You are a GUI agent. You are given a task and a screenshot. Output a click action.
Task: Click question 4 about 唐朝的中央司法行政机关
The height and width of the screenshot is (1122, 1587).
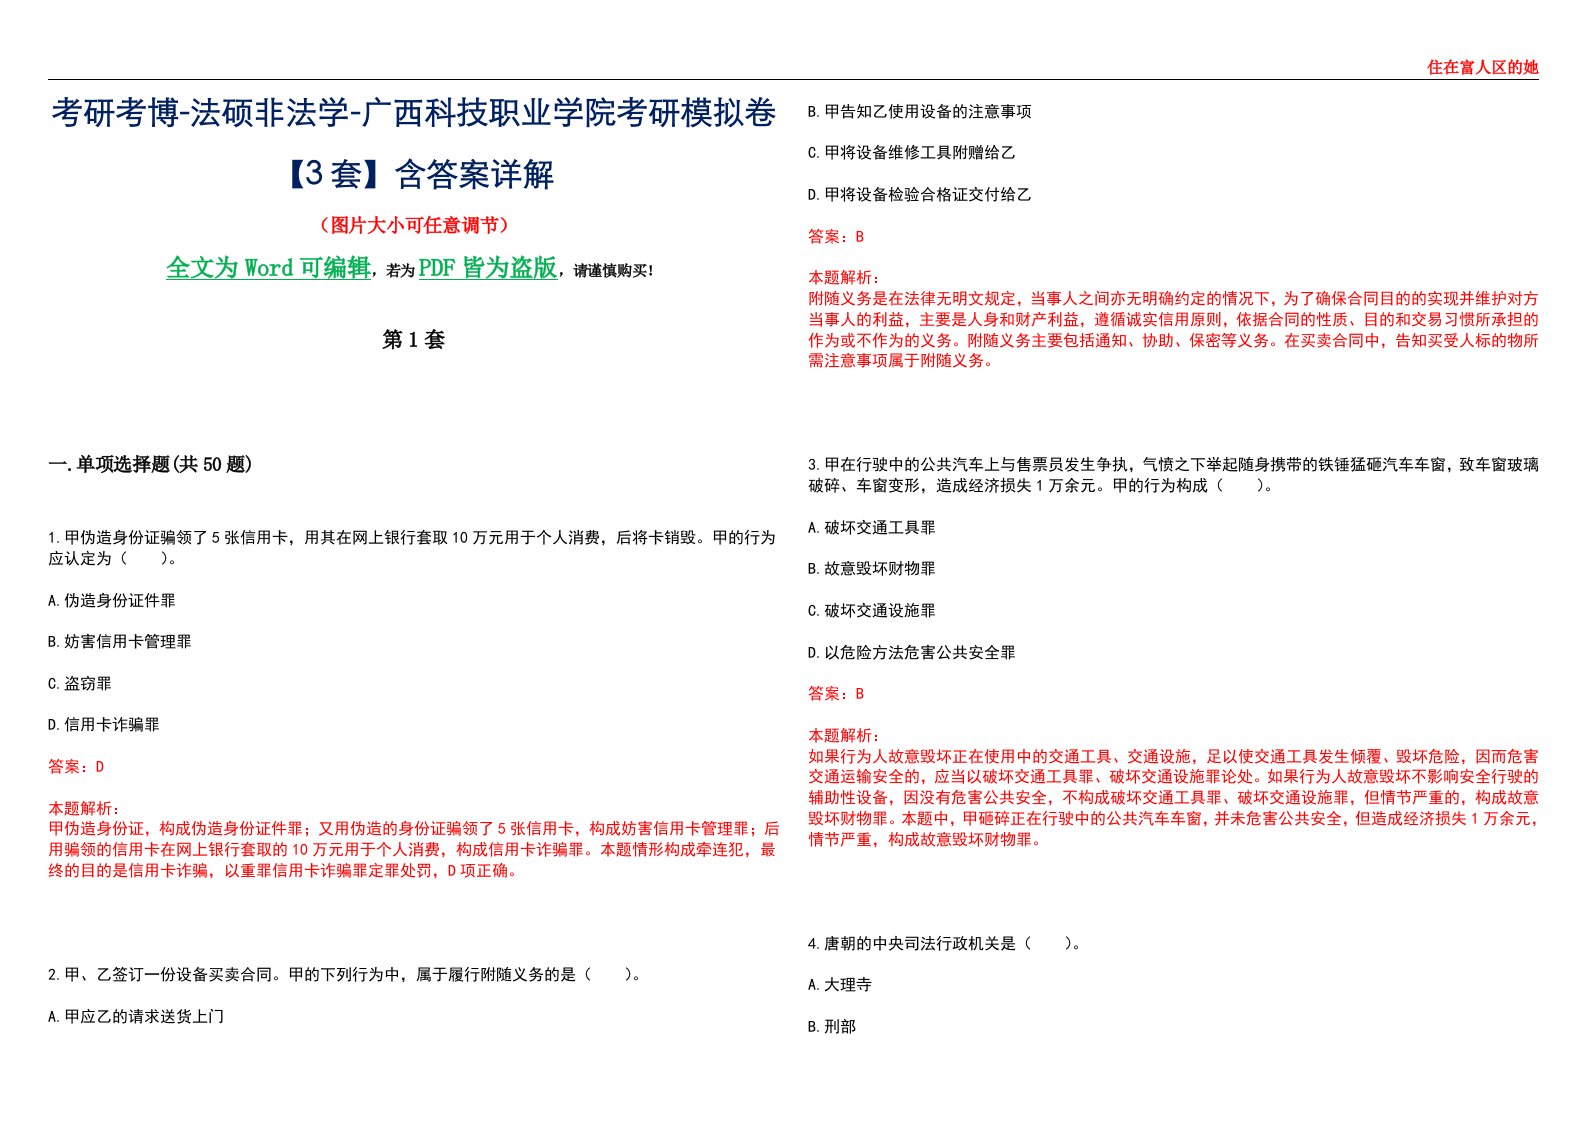click(944, 943)
